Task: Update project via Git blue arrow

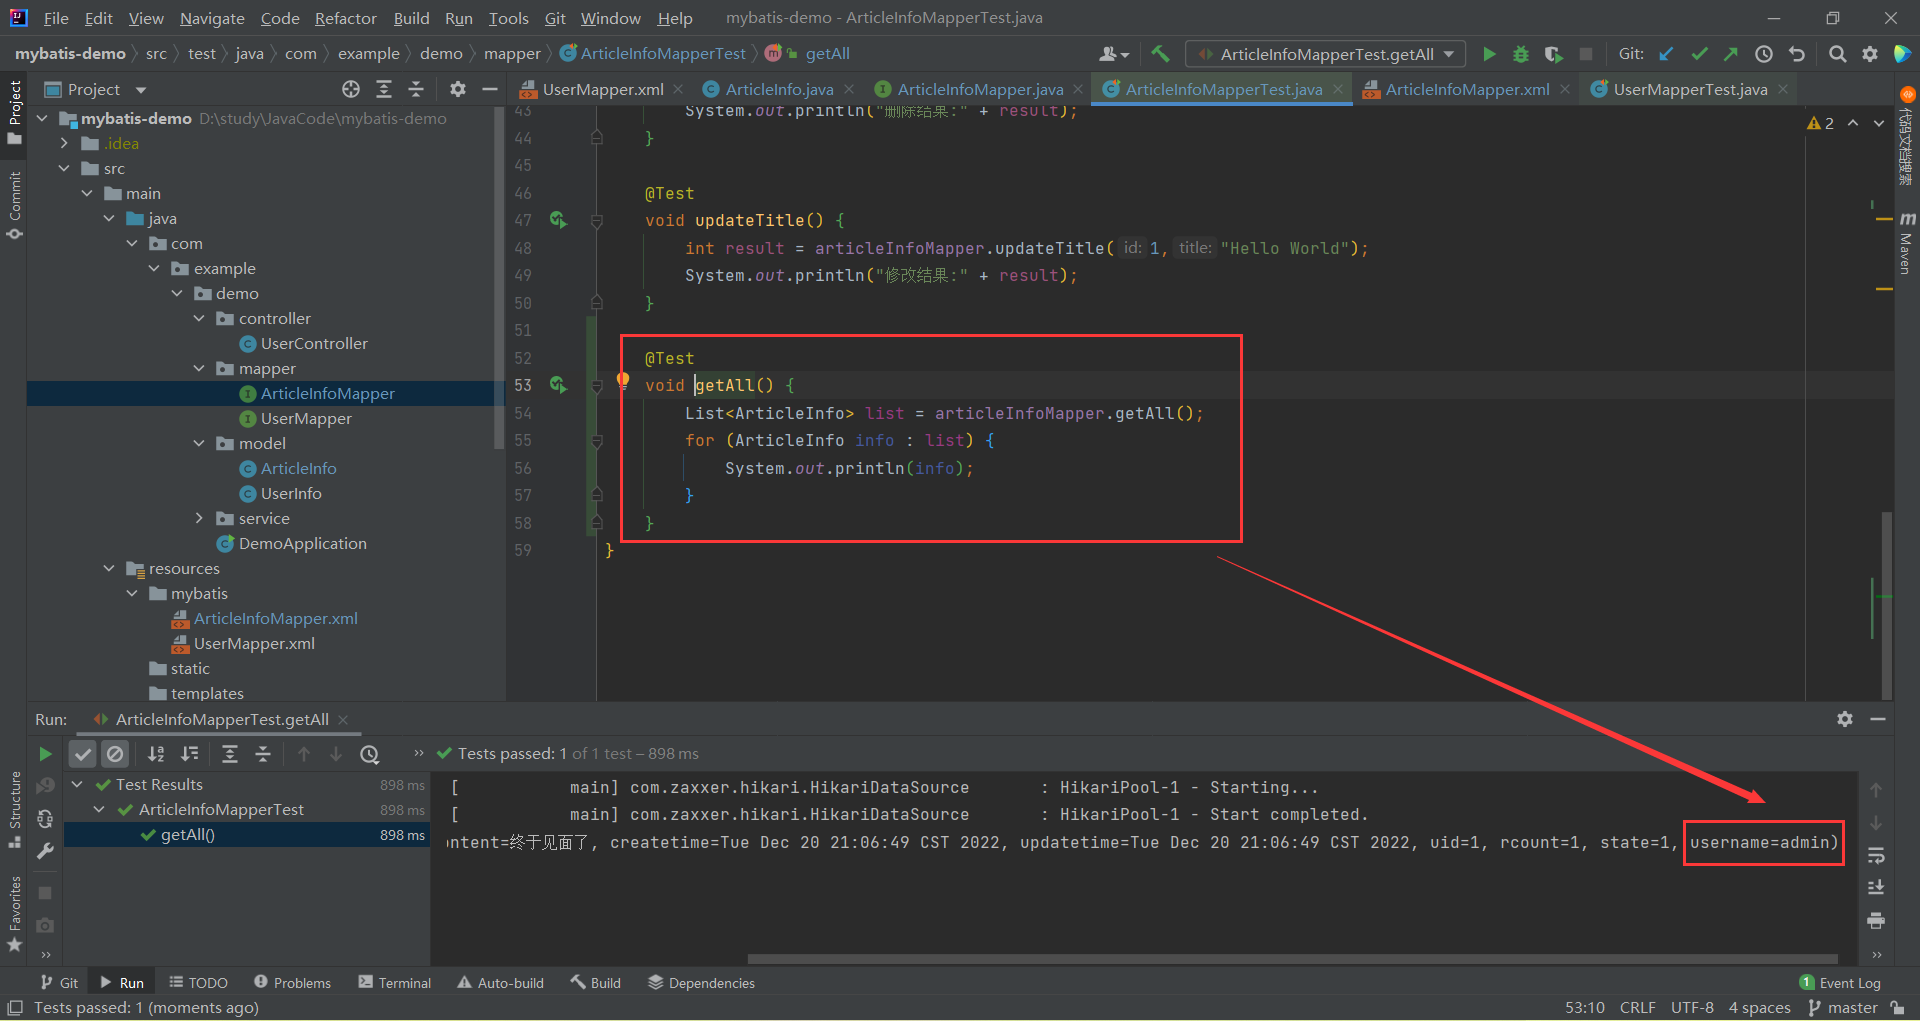Action: (1666, 54)
